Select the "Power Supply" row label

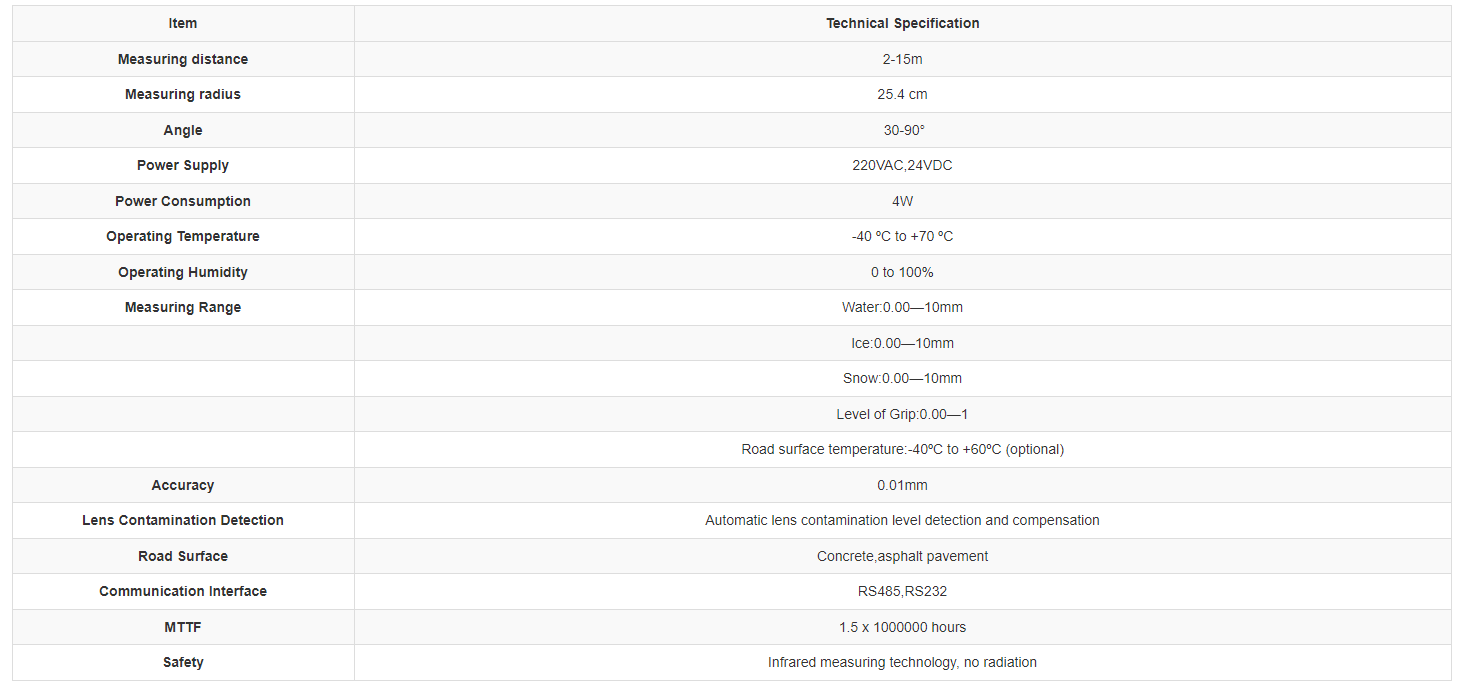click(183, 165)
